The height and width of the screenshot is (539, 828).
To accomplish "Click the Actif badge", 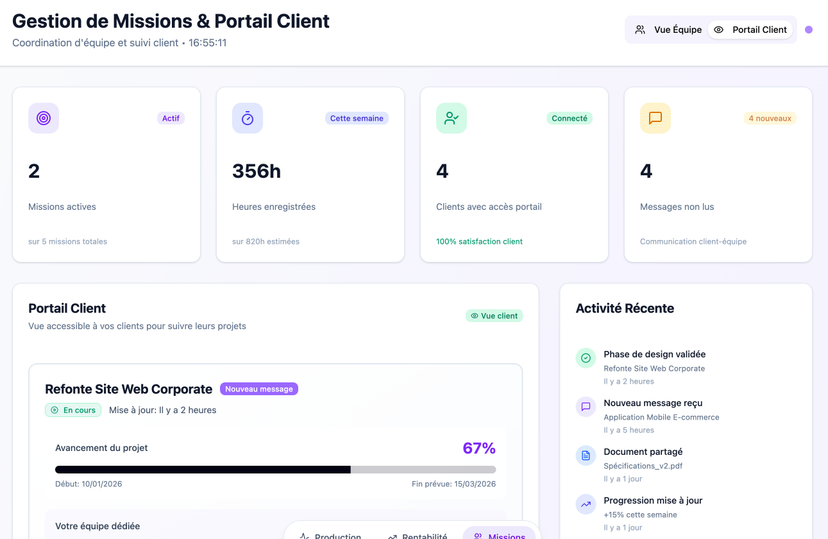I will click(x=171, y=118).
